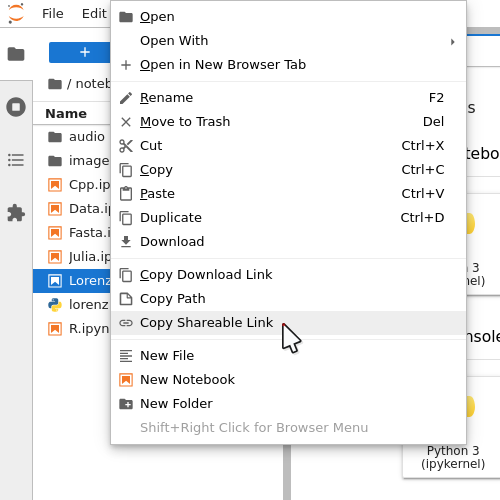
Task: Select Copy Shareable Link
Action: [288, 323]
